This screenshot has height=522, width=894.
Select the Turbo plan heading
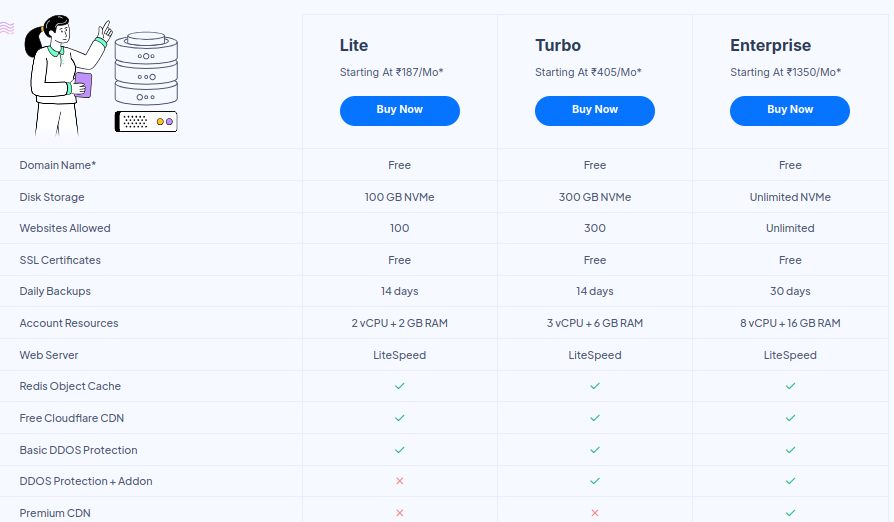(x=558, y=45)
